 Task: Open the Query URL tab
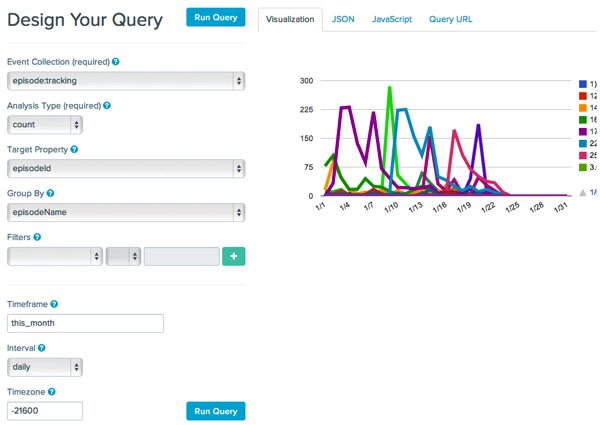point(451,19)
